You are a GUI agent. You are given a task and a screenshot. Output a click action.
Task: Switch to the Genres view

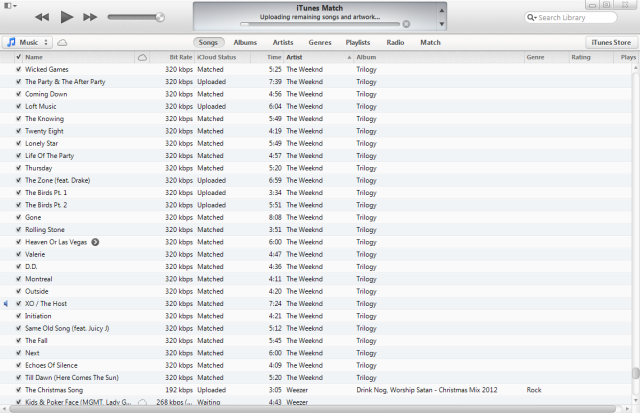(x=320, y=42)
